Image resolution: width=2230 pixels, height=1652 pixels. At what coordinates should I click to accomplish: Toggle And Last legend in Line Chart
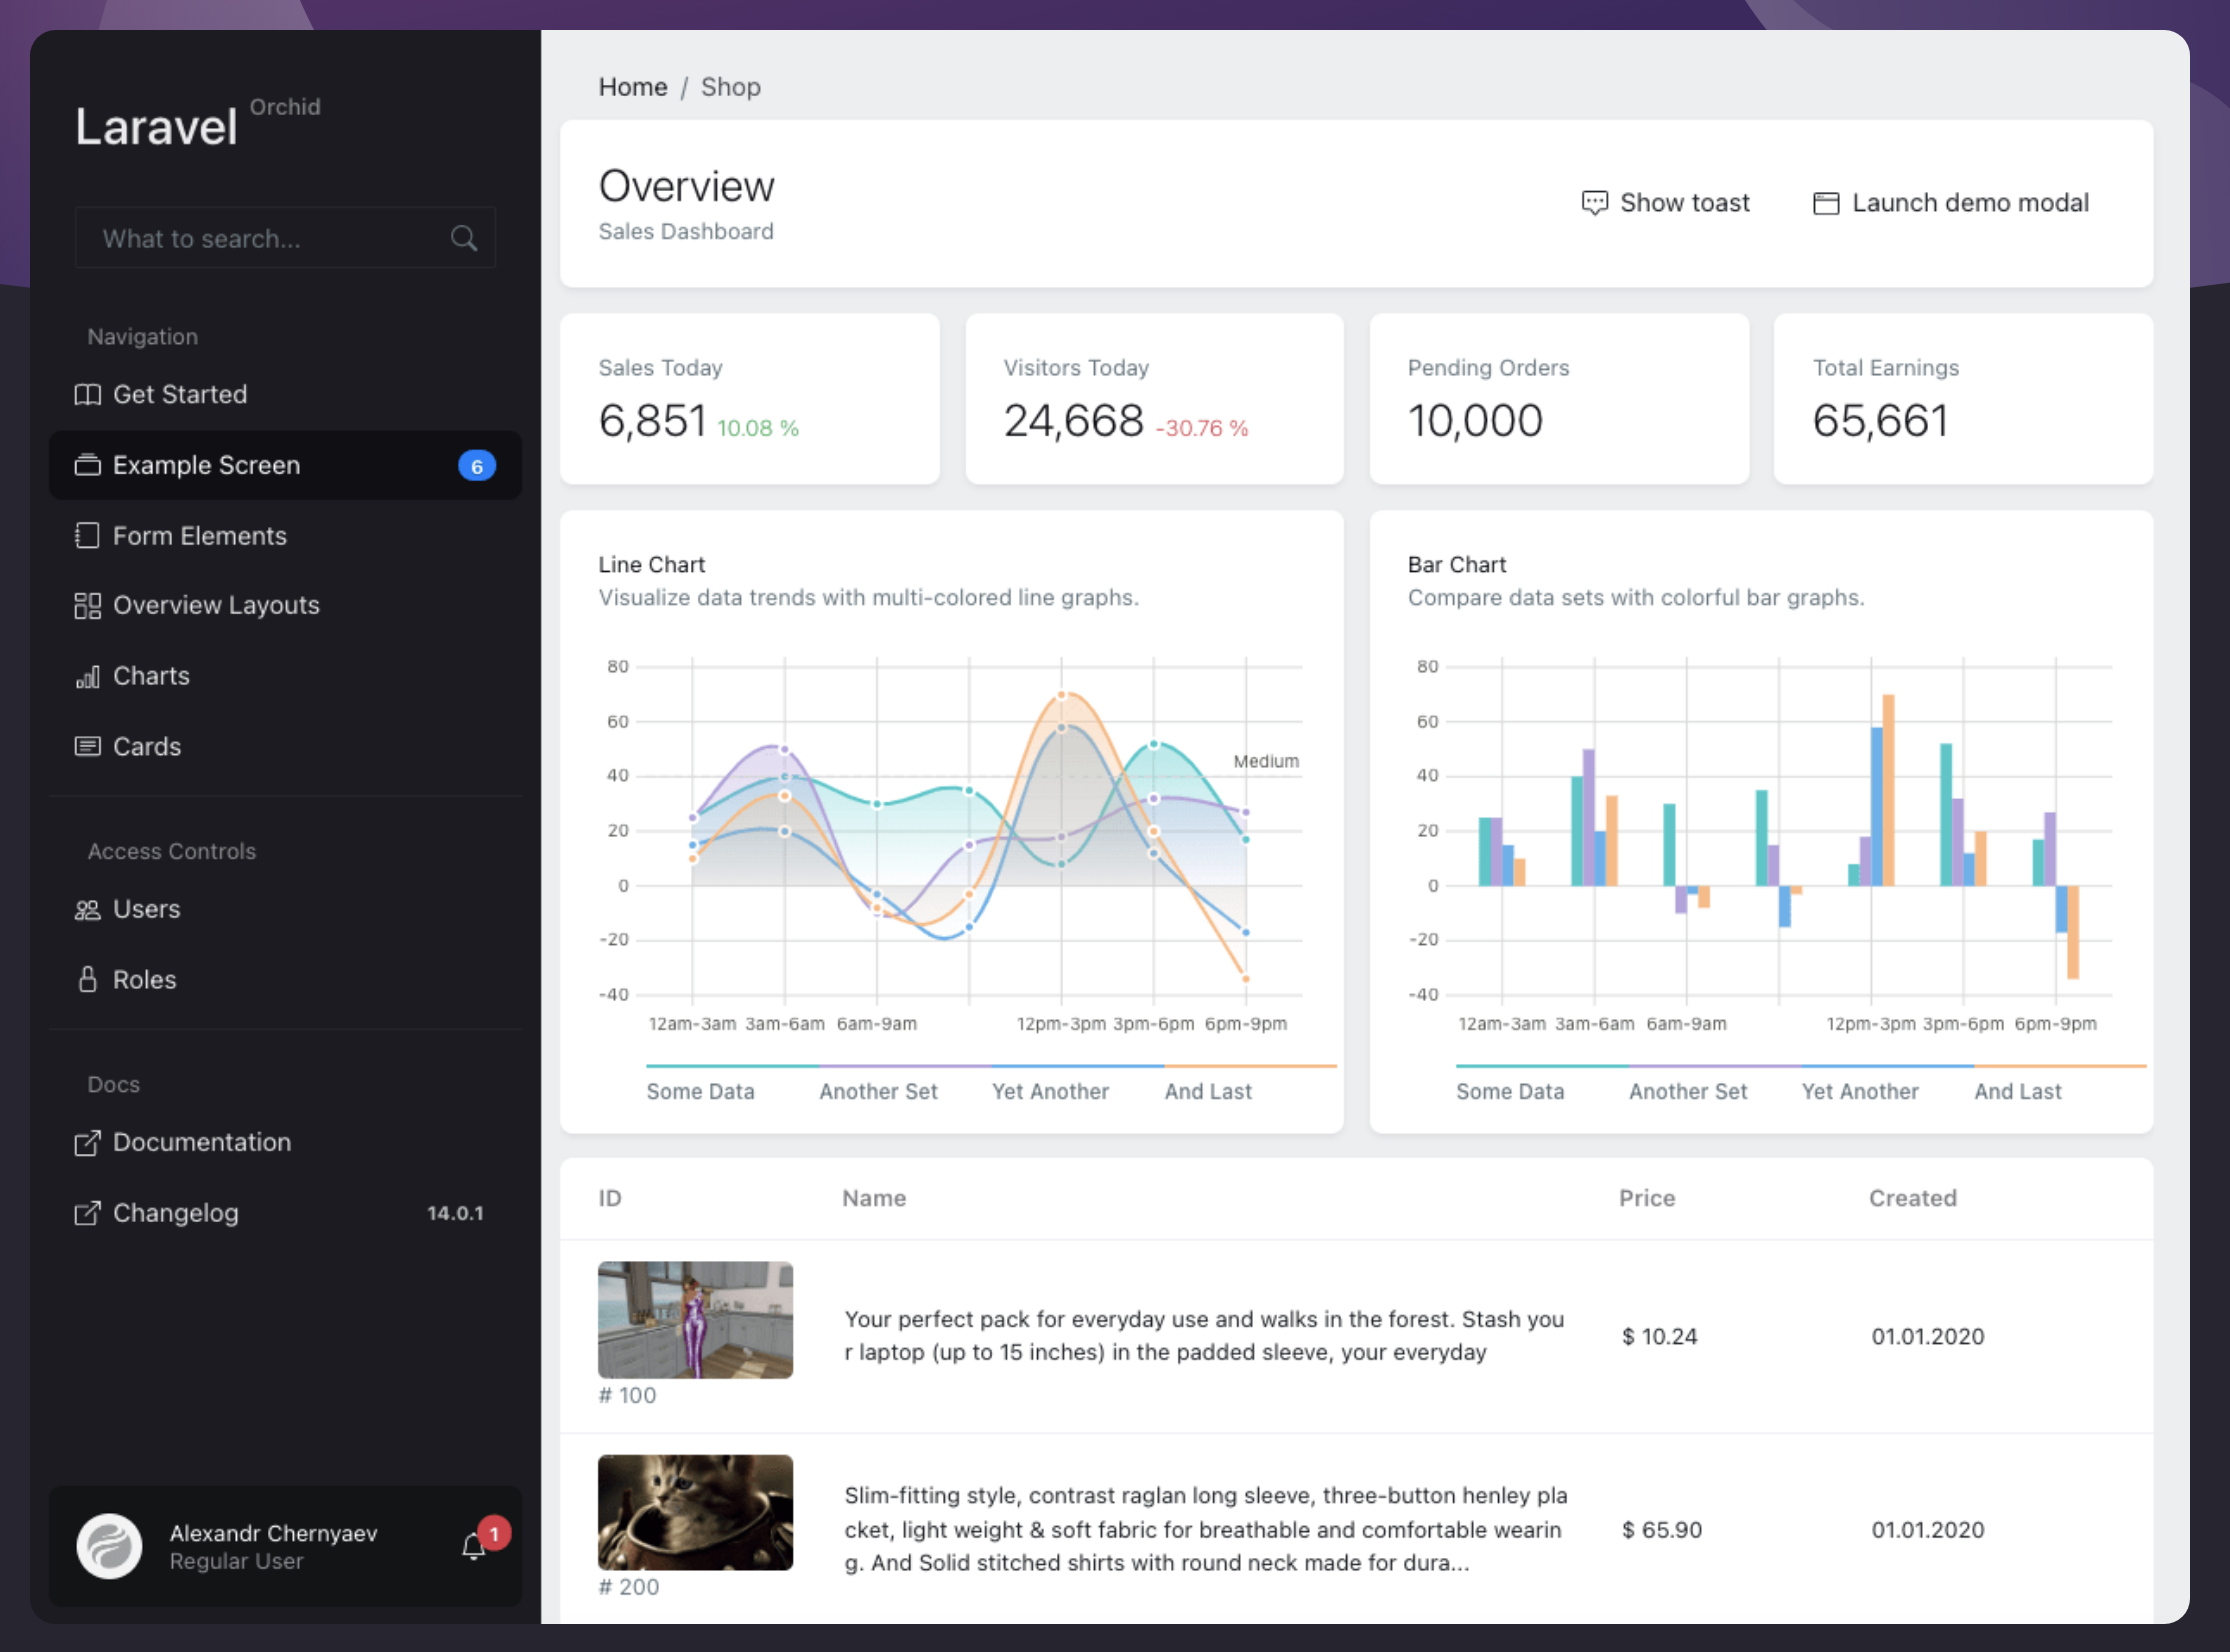(1207, 1091)
